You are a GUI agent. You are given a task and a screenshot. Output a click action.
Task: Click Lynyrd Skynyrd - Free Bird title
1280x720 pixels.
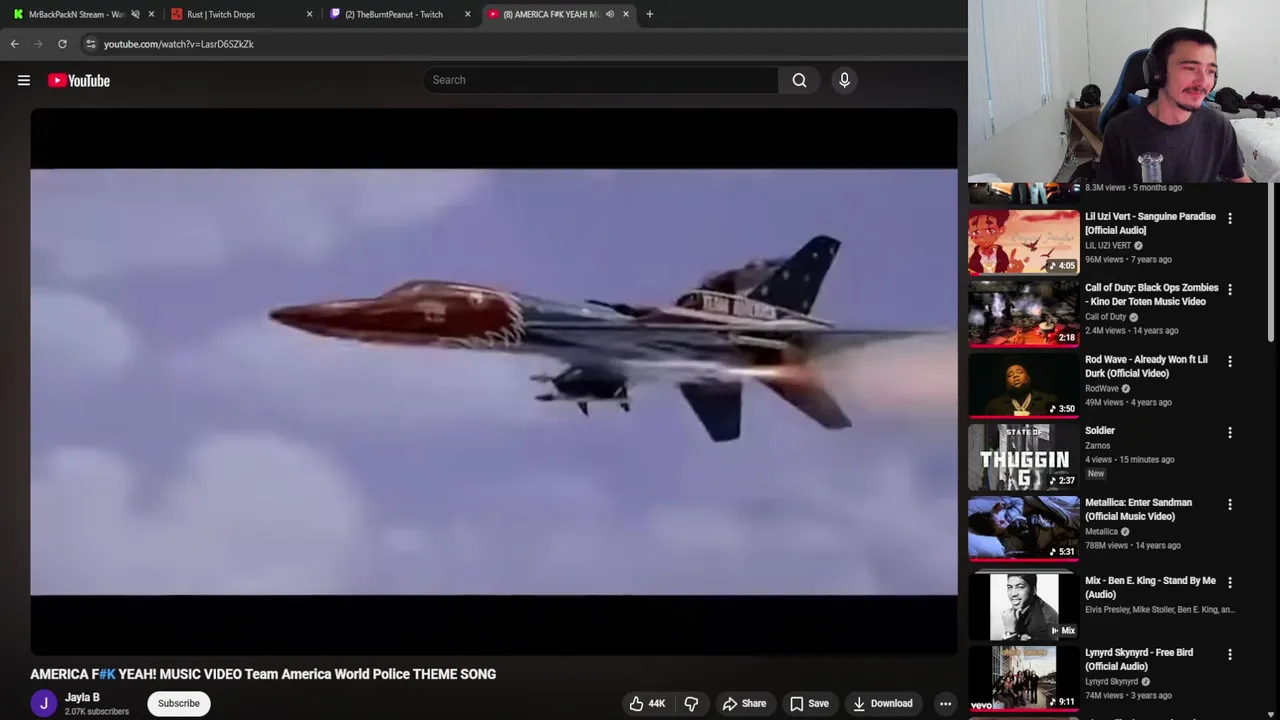coord(1139,660)
